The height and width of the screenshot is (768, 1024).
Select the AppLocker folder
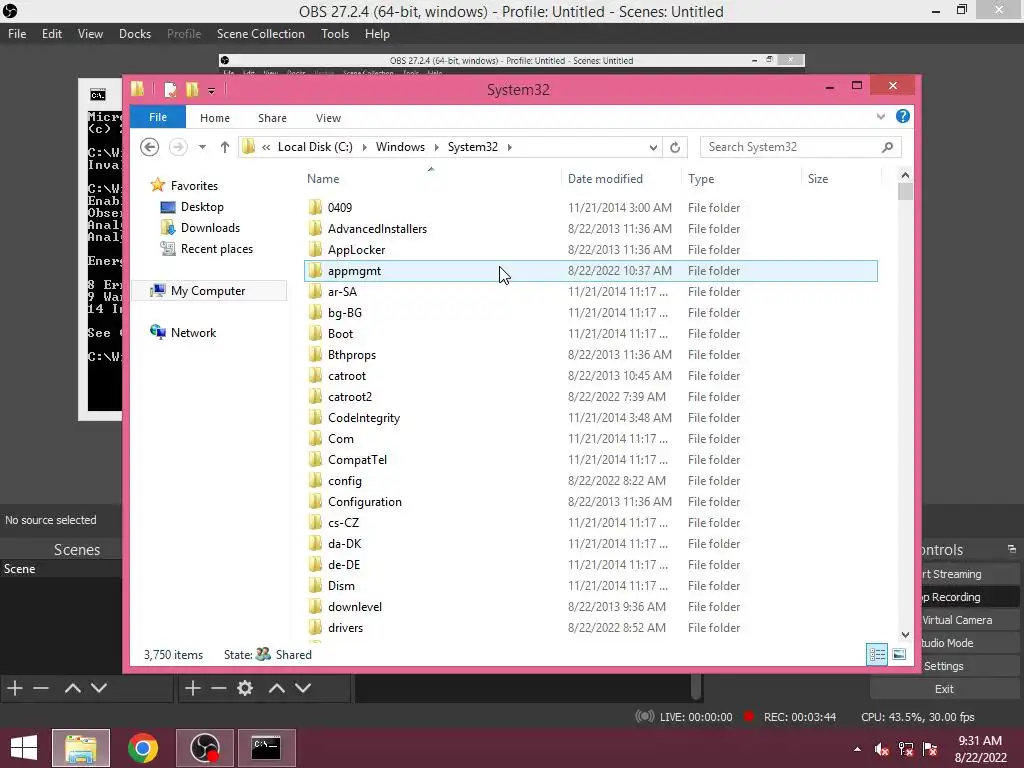[590, 249]
